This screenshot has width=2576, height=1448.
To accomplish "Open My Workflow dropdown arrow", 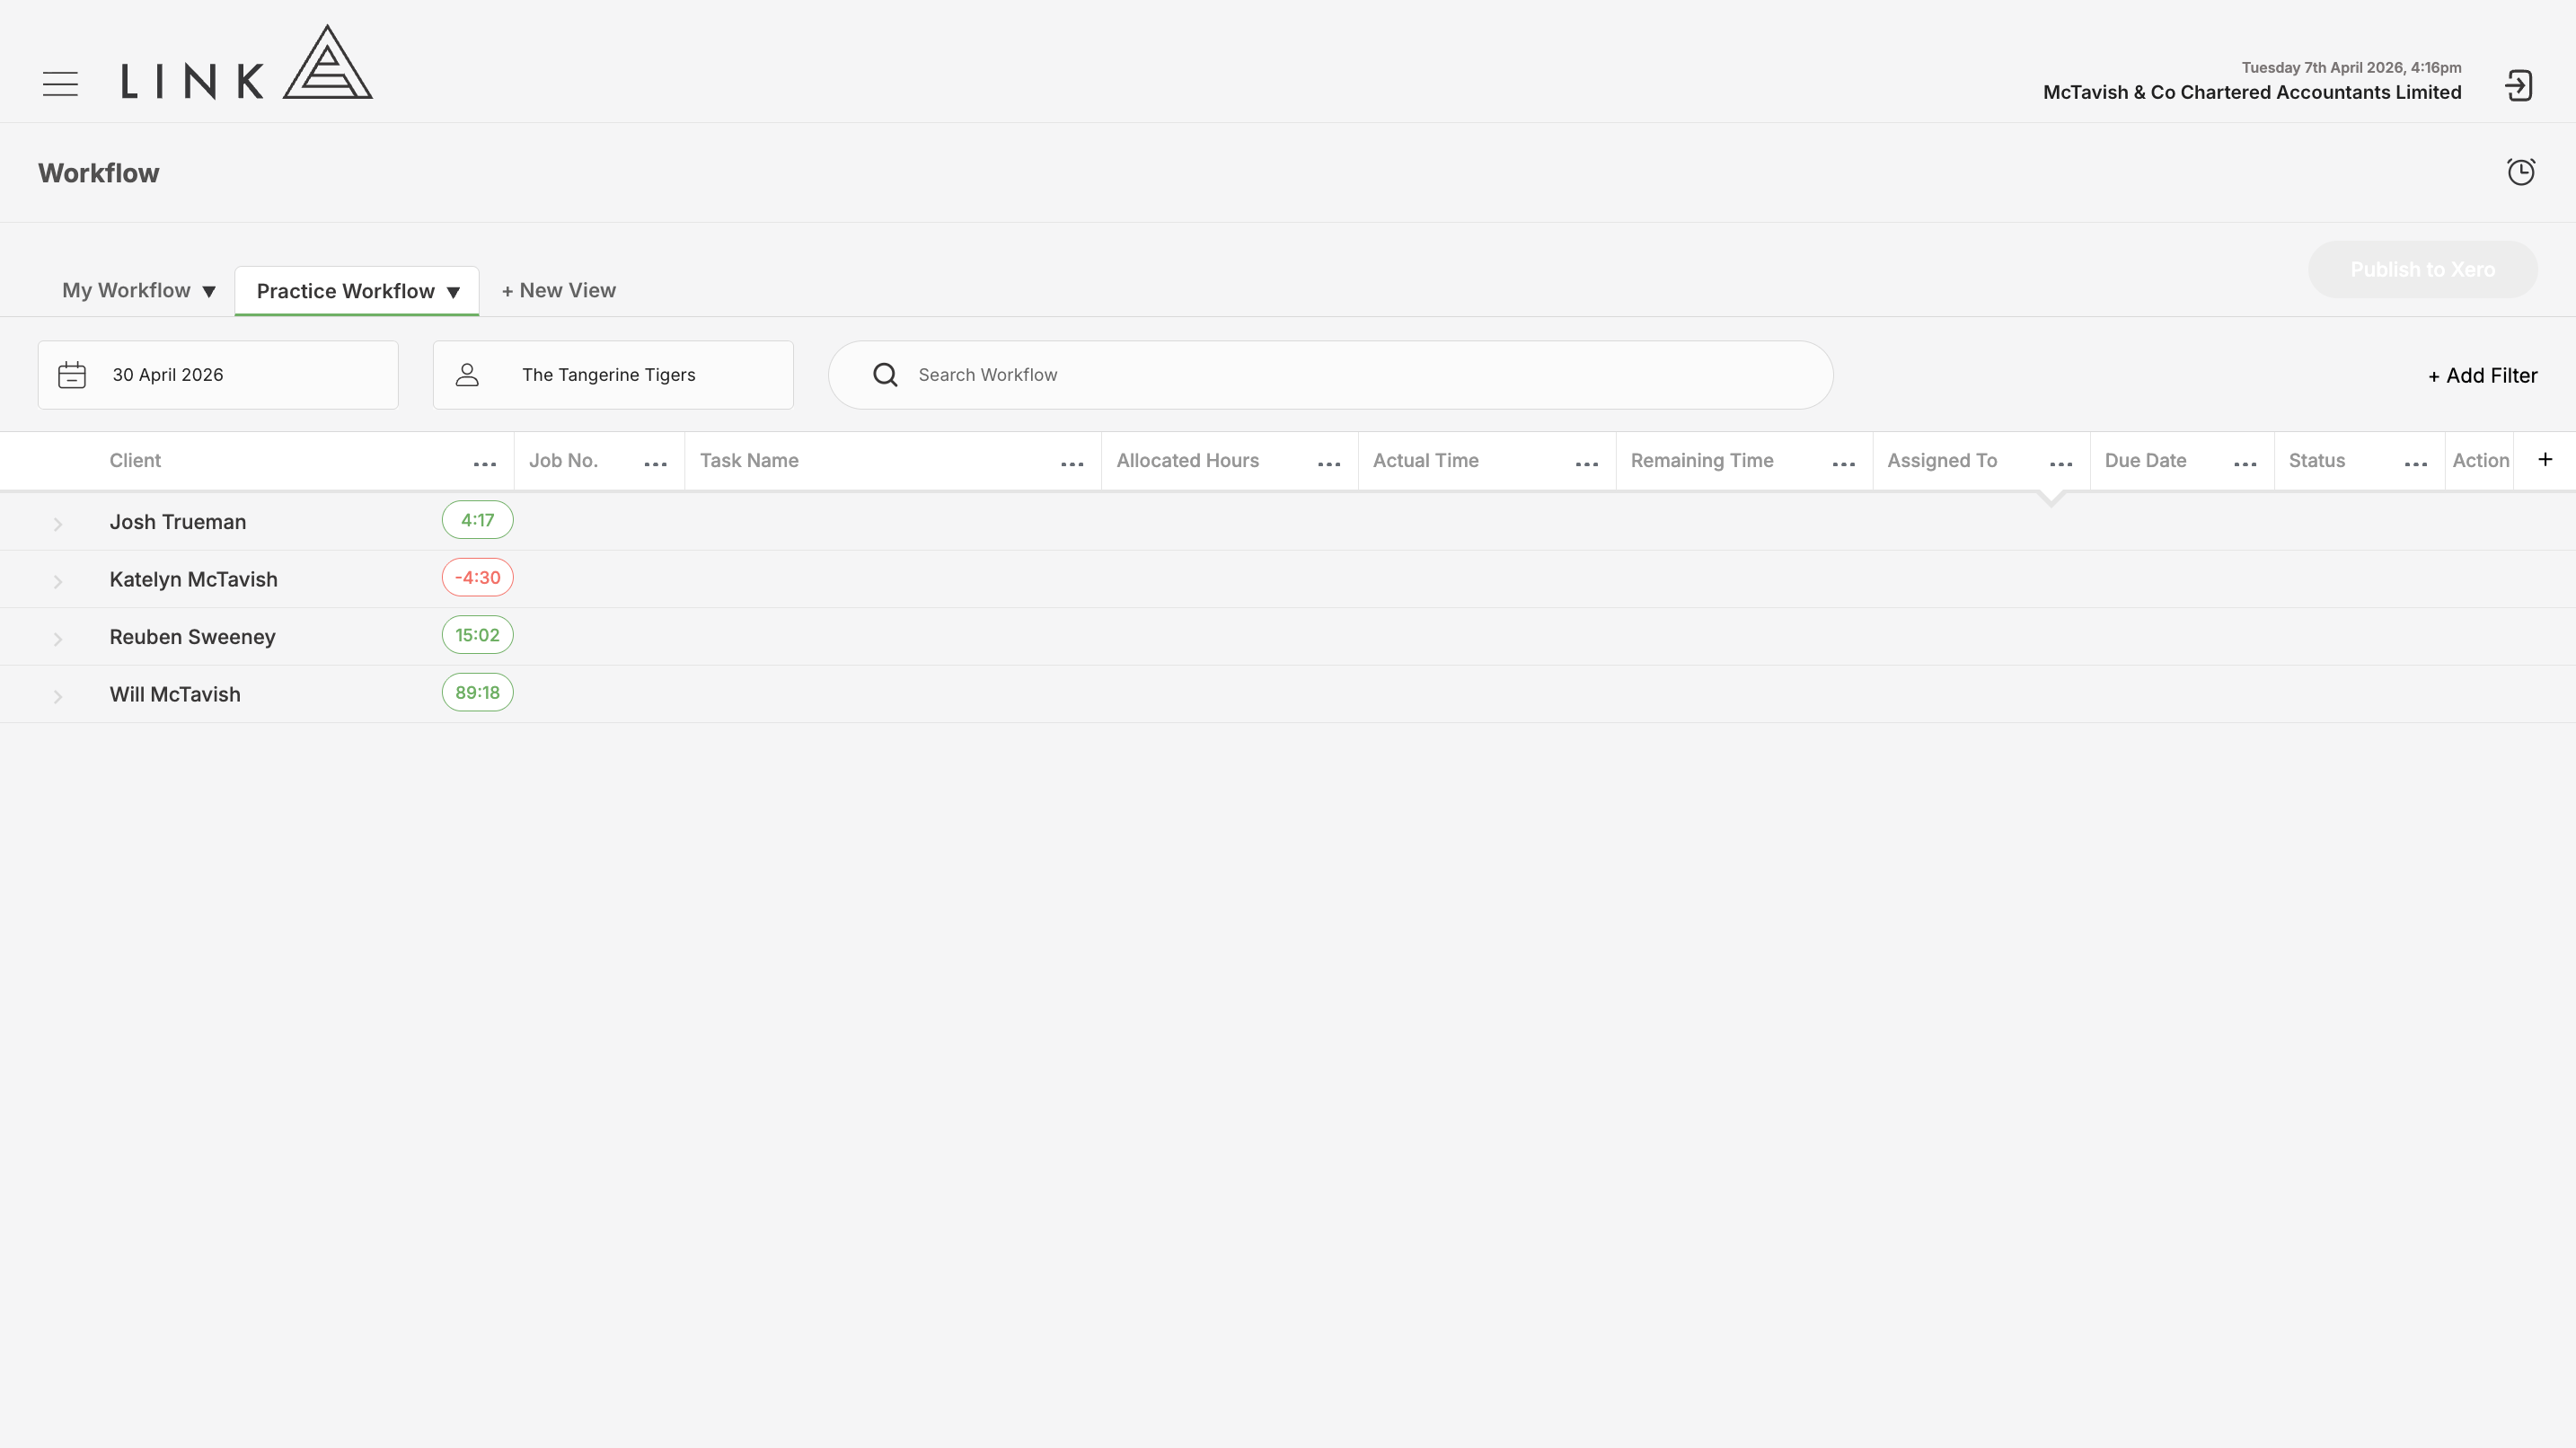I will click(209, 292).
